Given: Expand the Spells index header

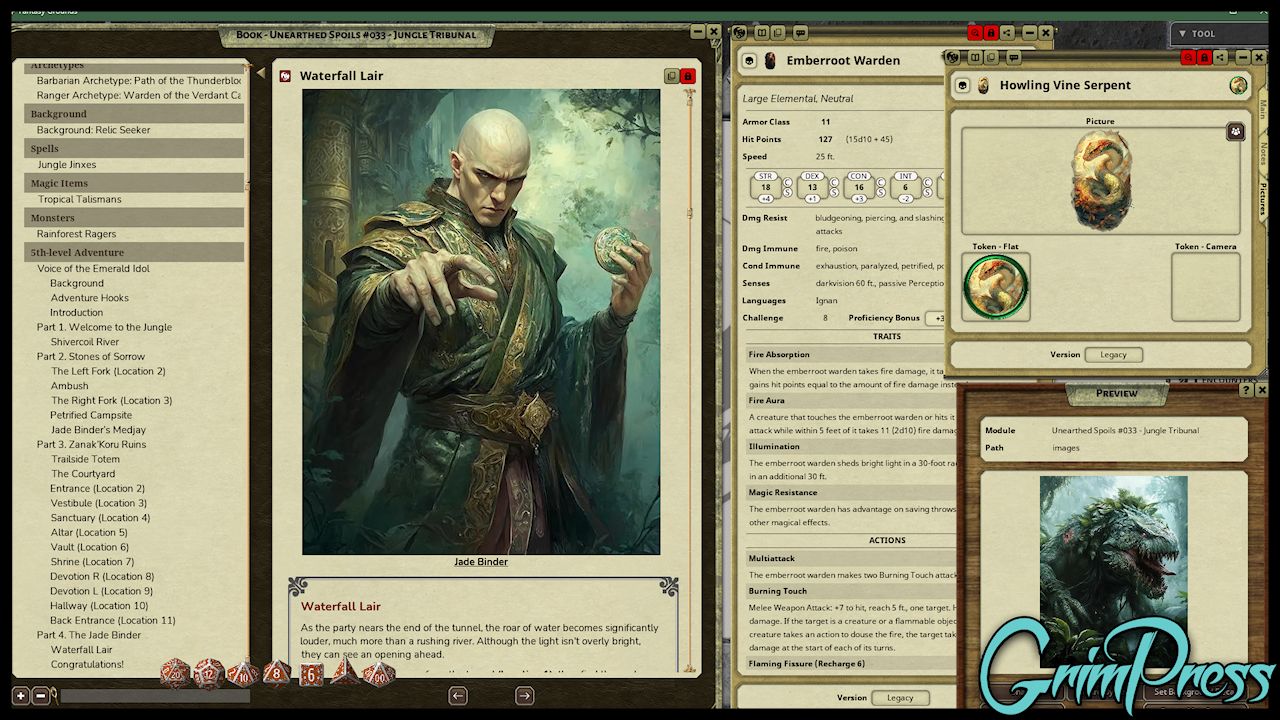Looking at the screenshot, I should pos(134,149).
